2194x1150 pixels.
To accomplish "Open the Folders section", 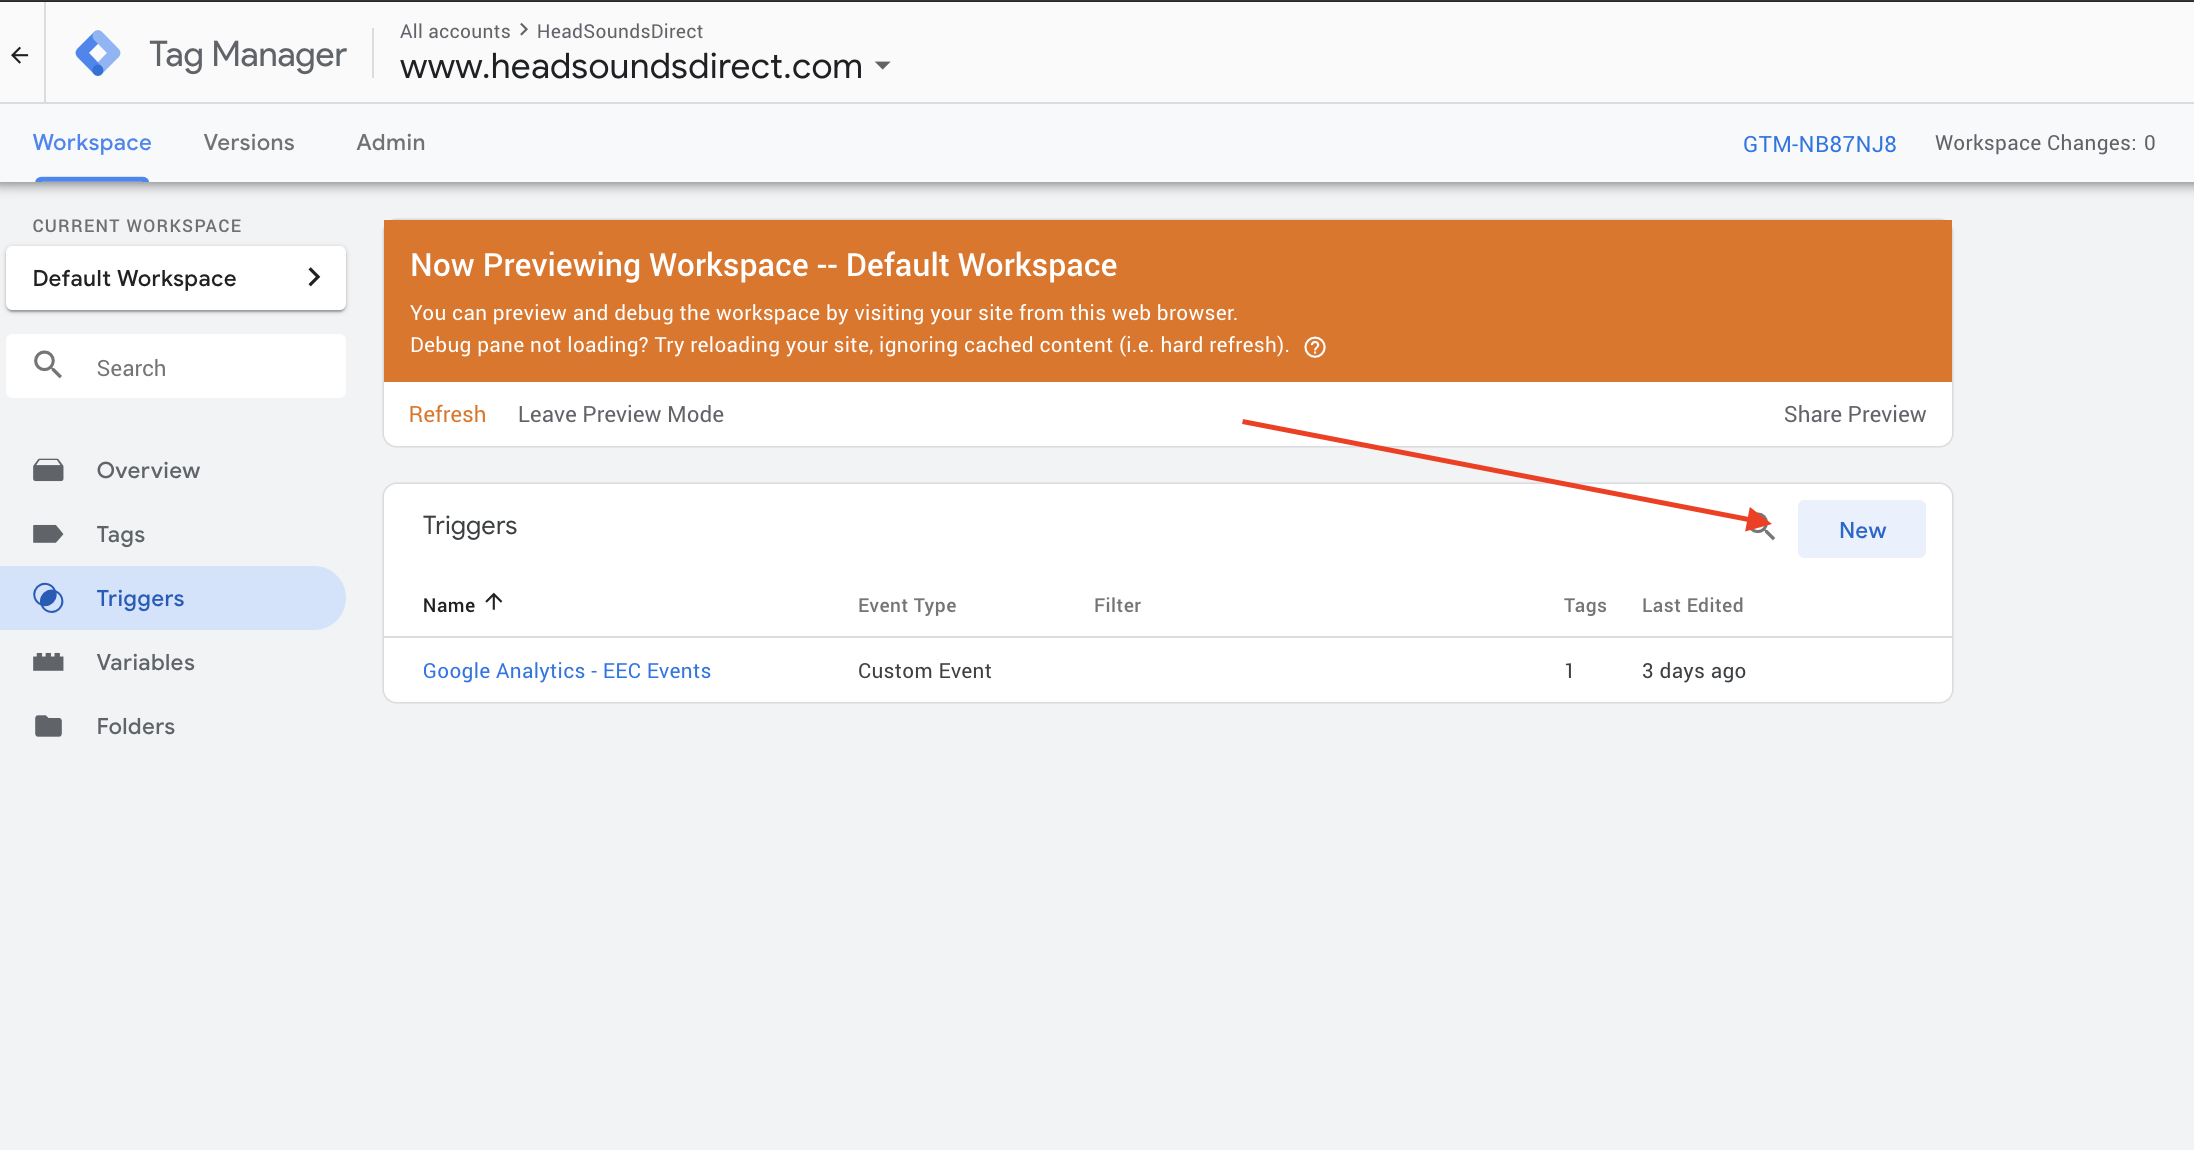I will (136, 726).
